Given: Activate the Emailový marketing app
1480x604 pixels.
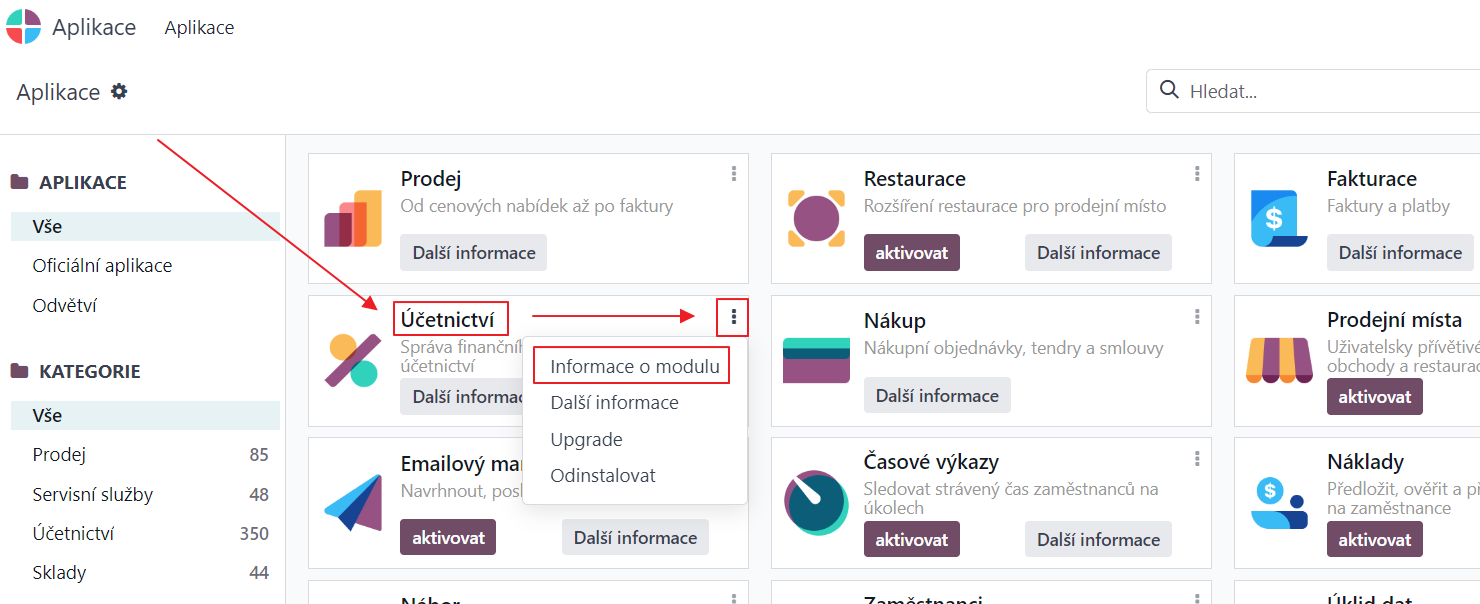Looking at the screenshot, I should coord(448,538).
